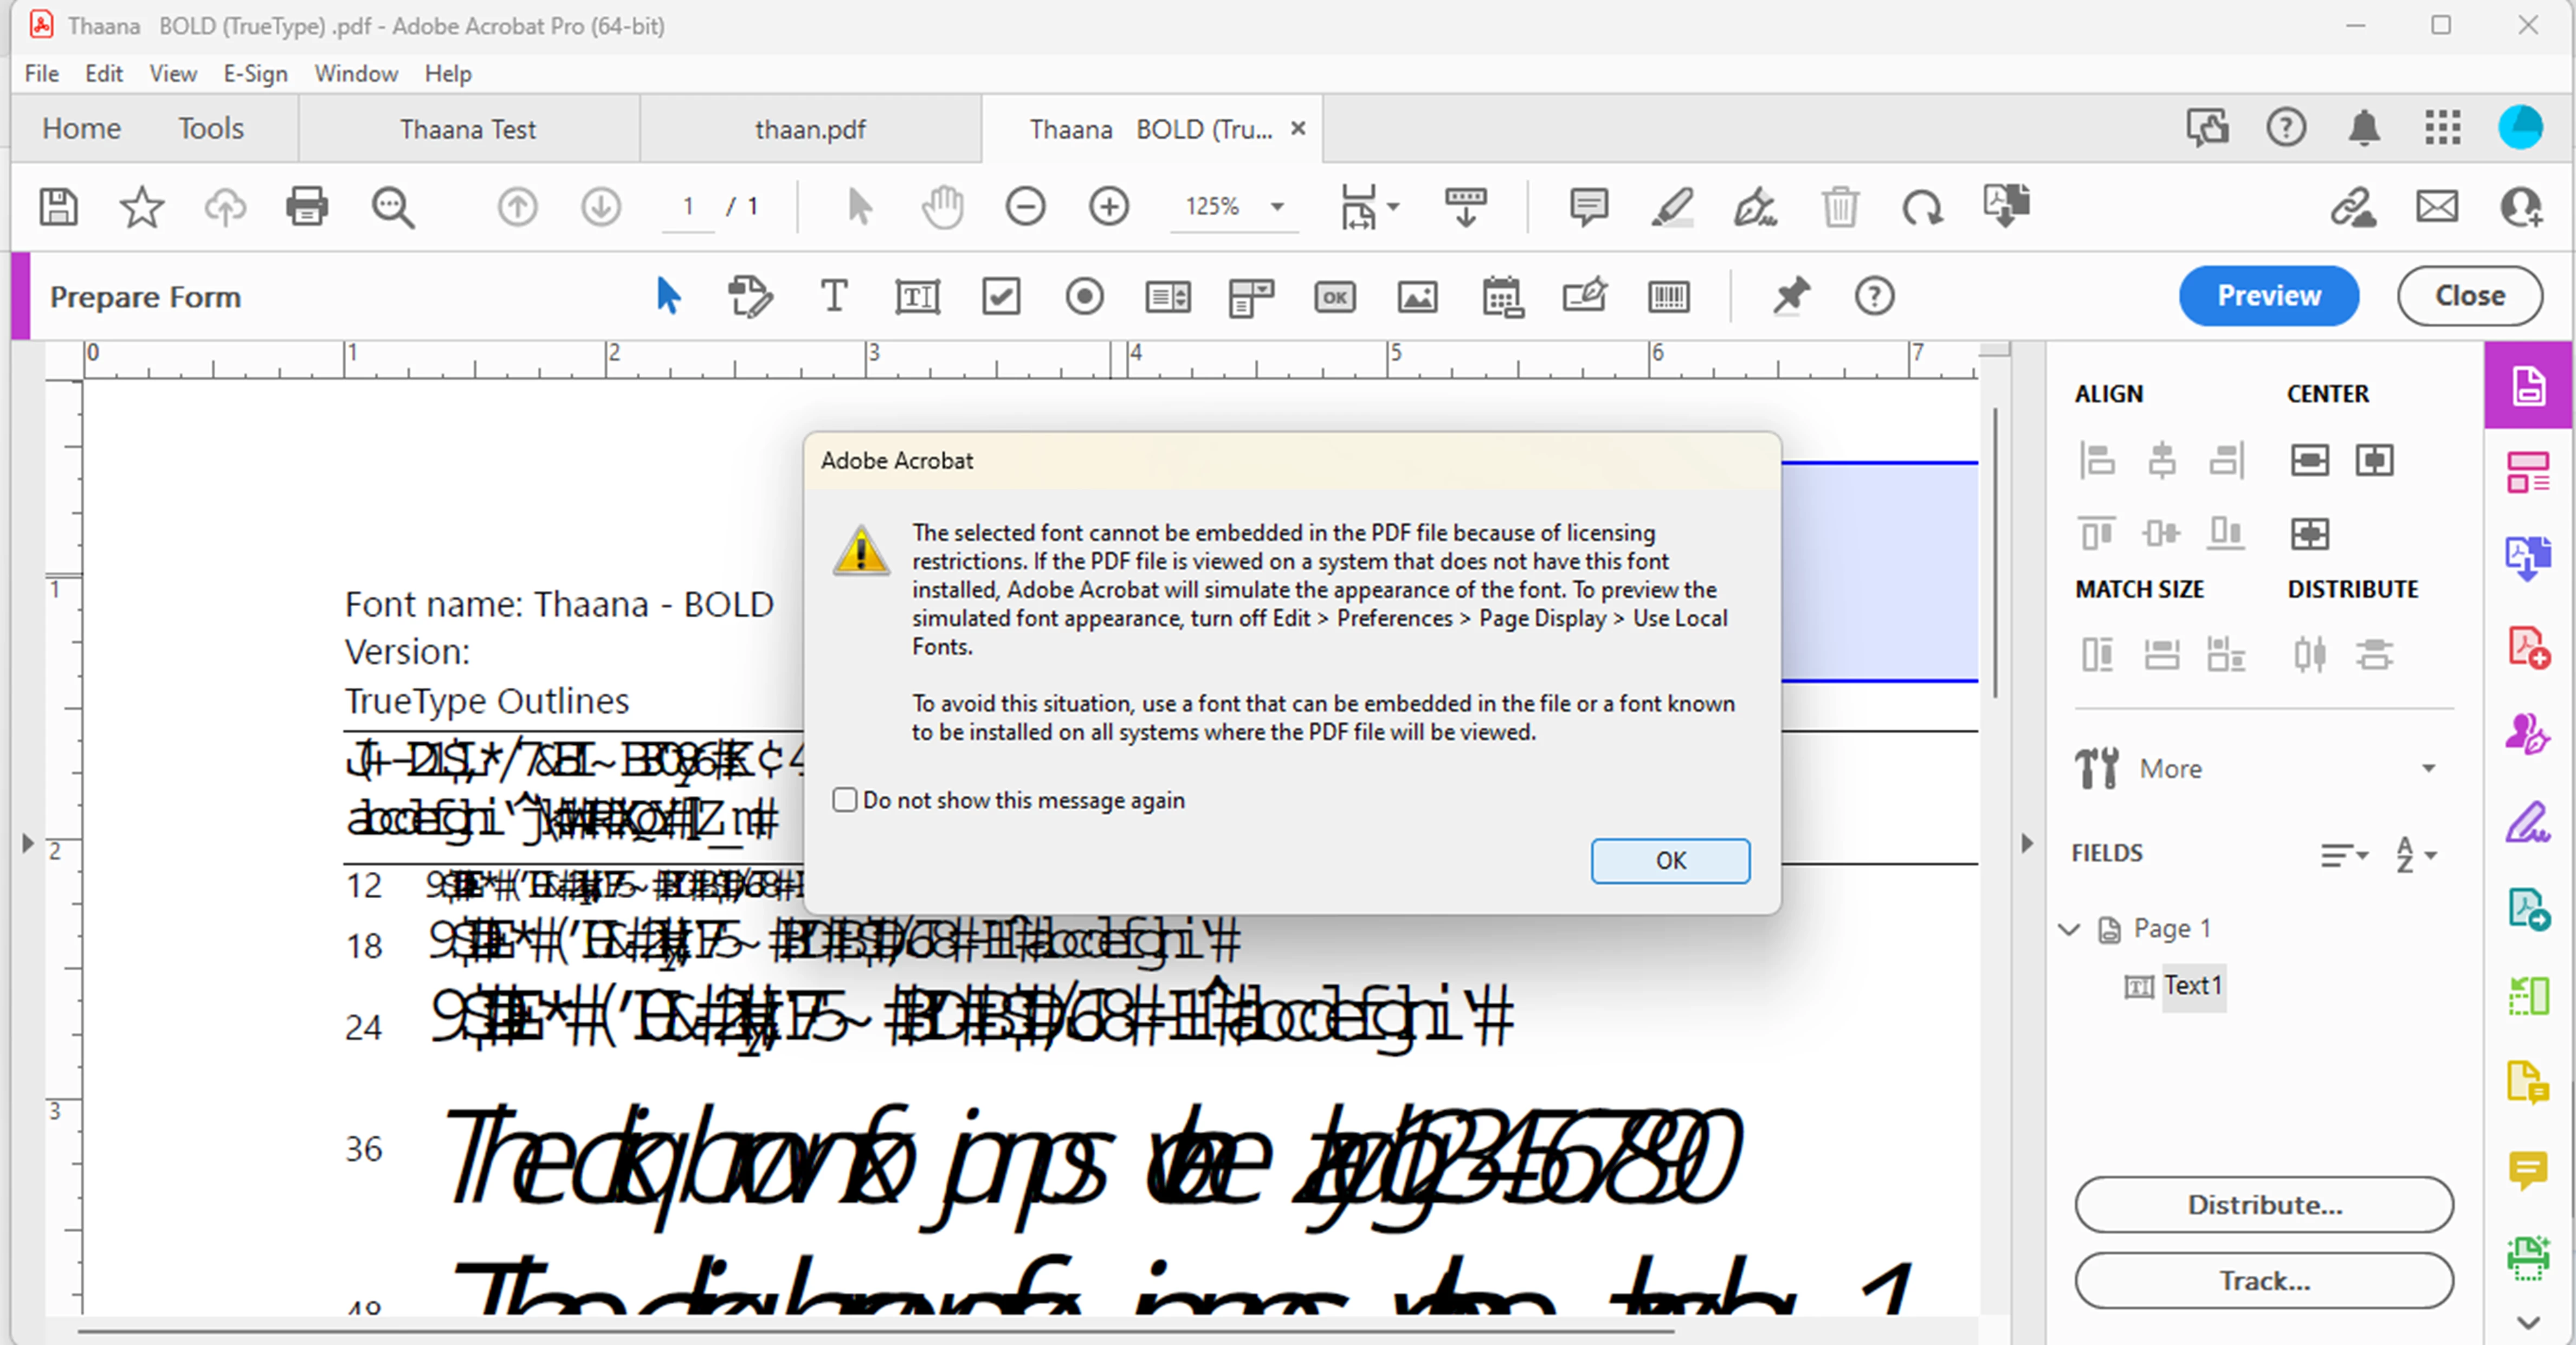Select the Add Radio Button tool
Screen dimensions: 2576x1345
tap(1084, 297)
